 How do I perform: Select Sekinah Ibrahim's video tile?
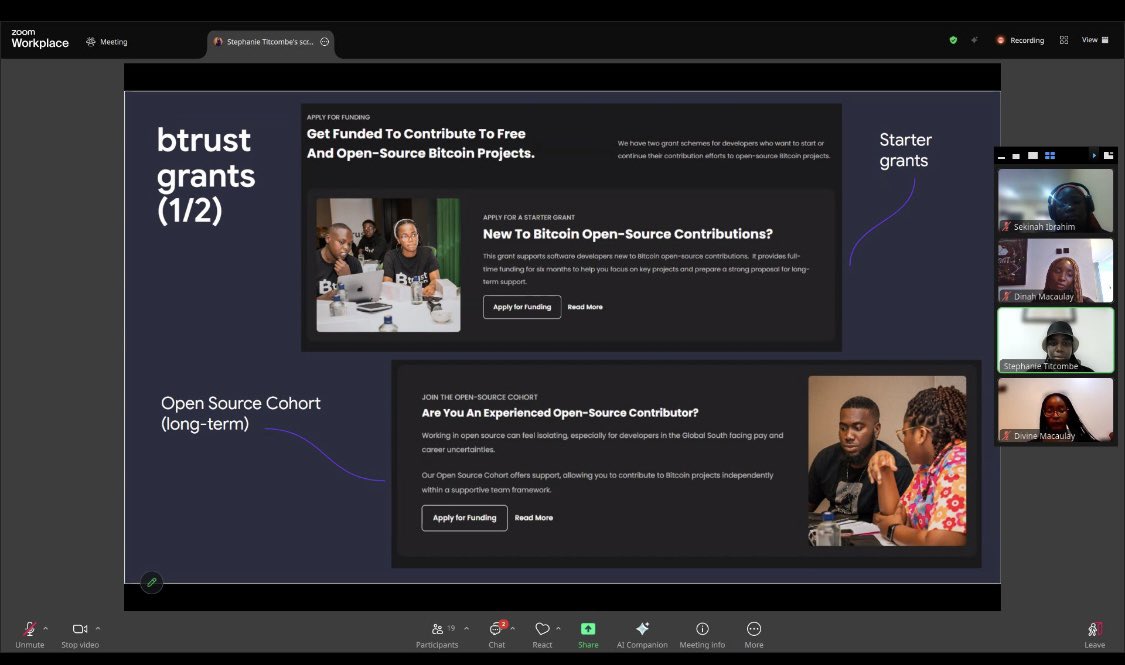1055,201
